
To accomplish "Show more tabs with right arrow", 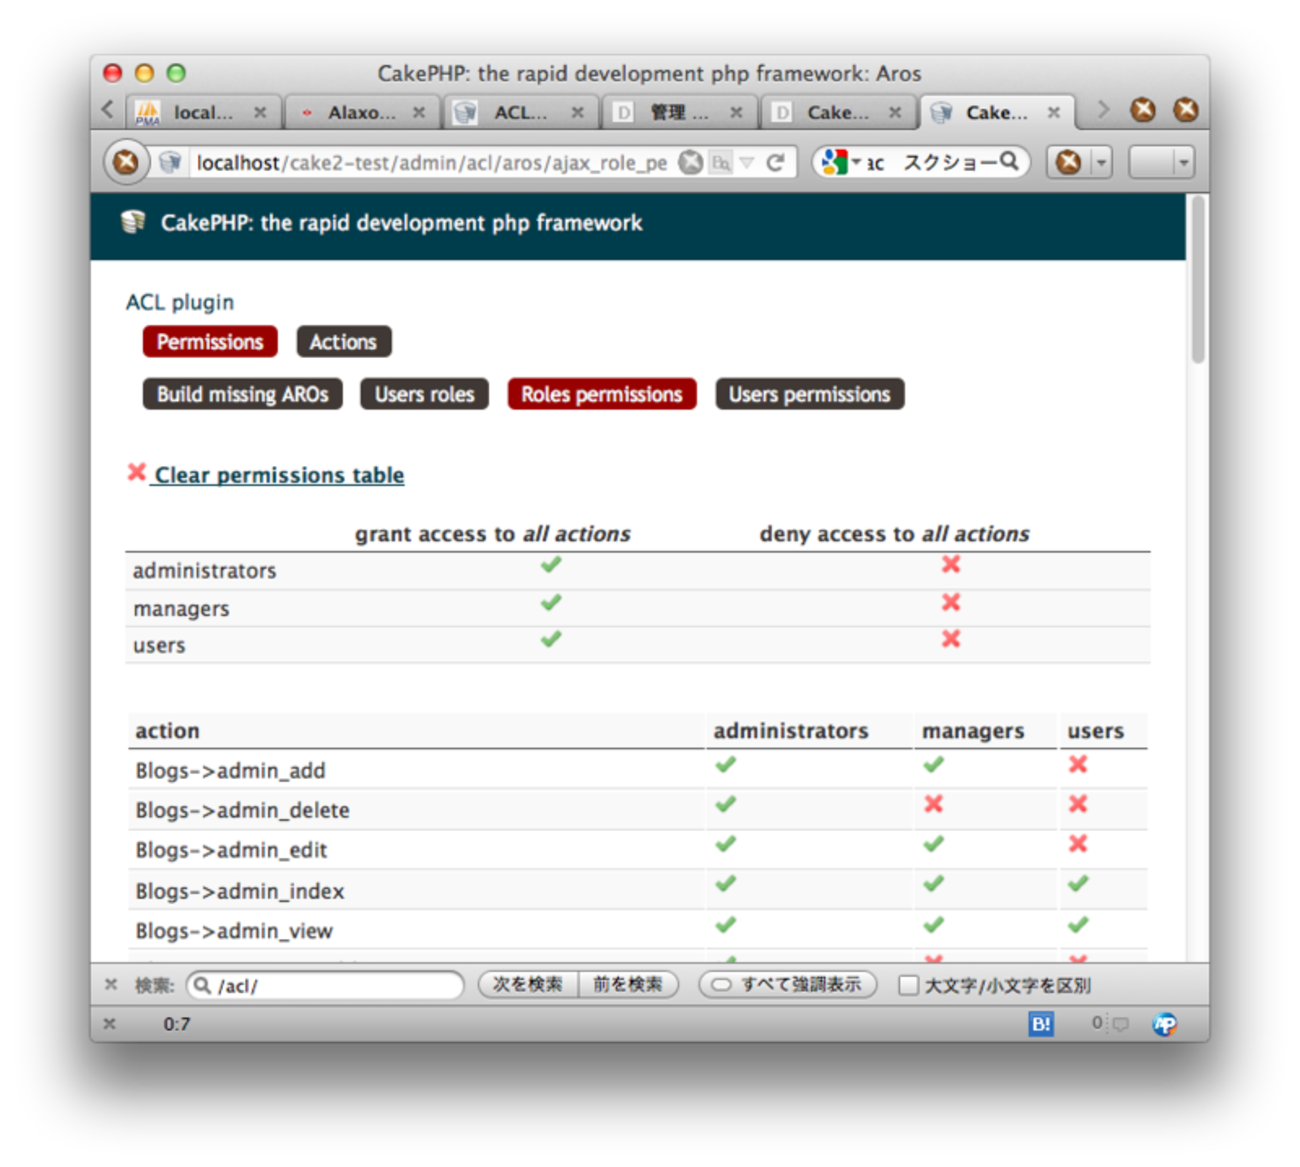I will [1102, 109].
